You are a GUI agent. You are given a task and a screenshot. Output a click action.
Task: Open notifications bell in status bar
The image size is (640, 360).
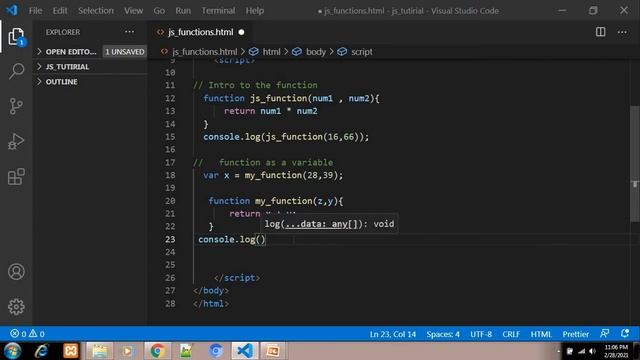(625, 333)
